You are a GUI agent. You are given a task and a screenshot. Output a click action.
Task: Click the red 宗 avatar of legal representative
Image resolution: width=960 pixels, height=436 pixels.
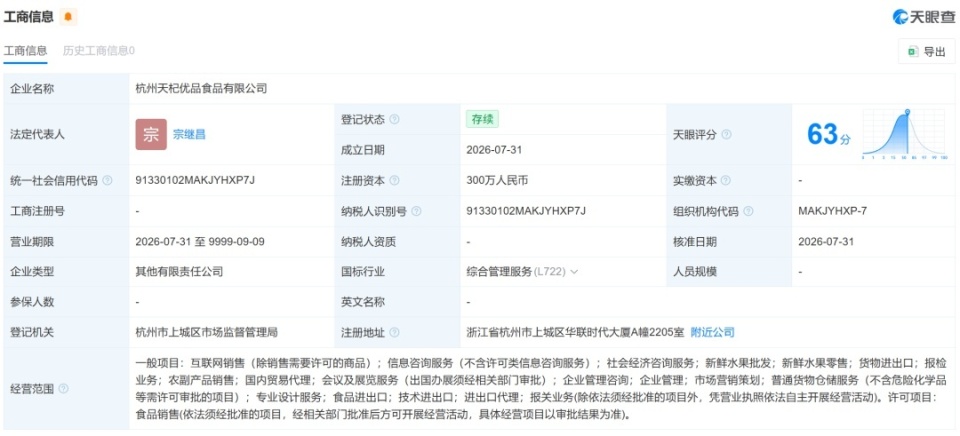coord(151,135)
